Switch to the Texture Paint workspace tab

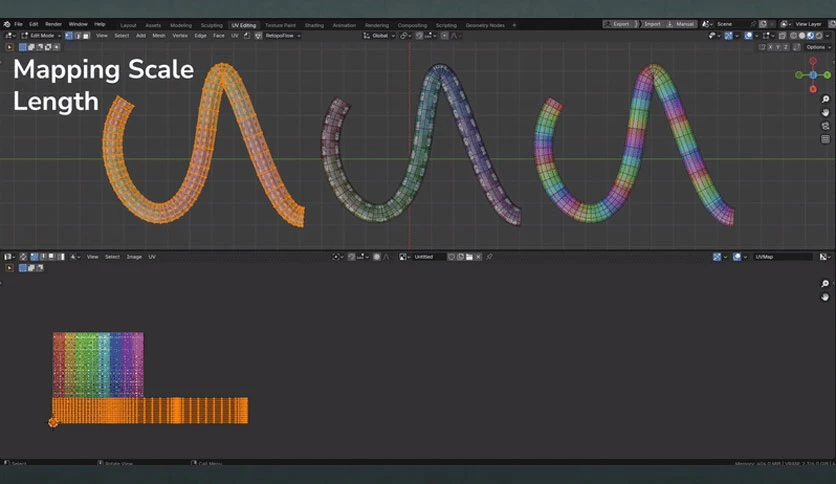[280, 26]
